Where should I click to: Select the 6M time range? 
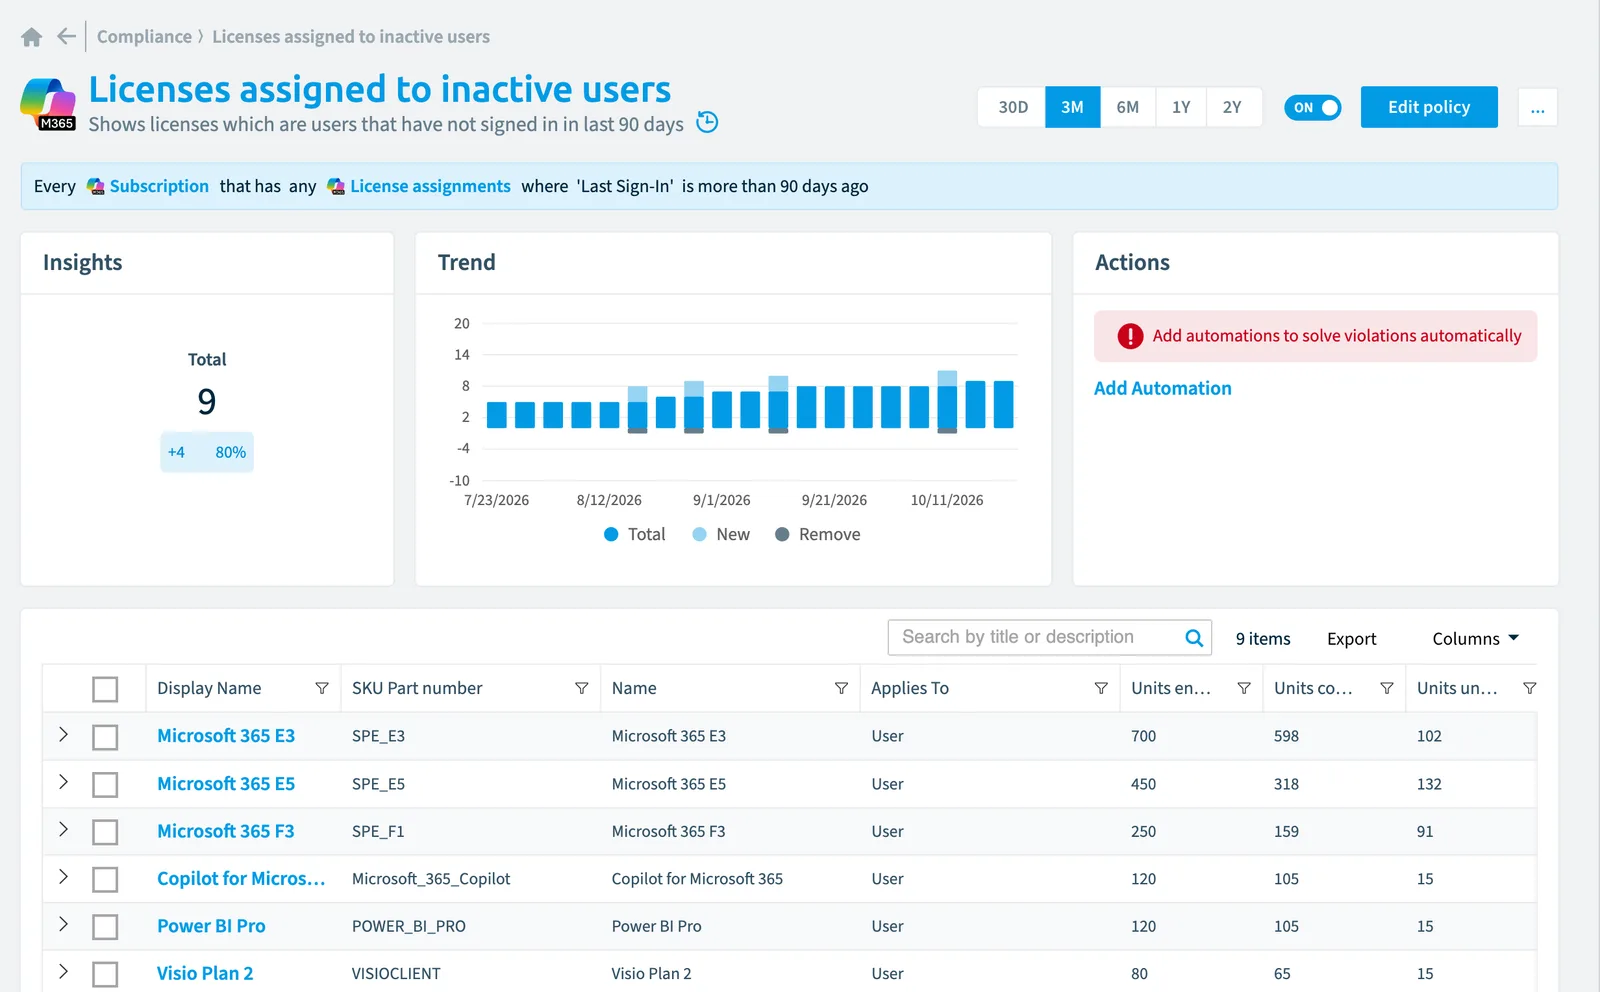[1128, 107]
